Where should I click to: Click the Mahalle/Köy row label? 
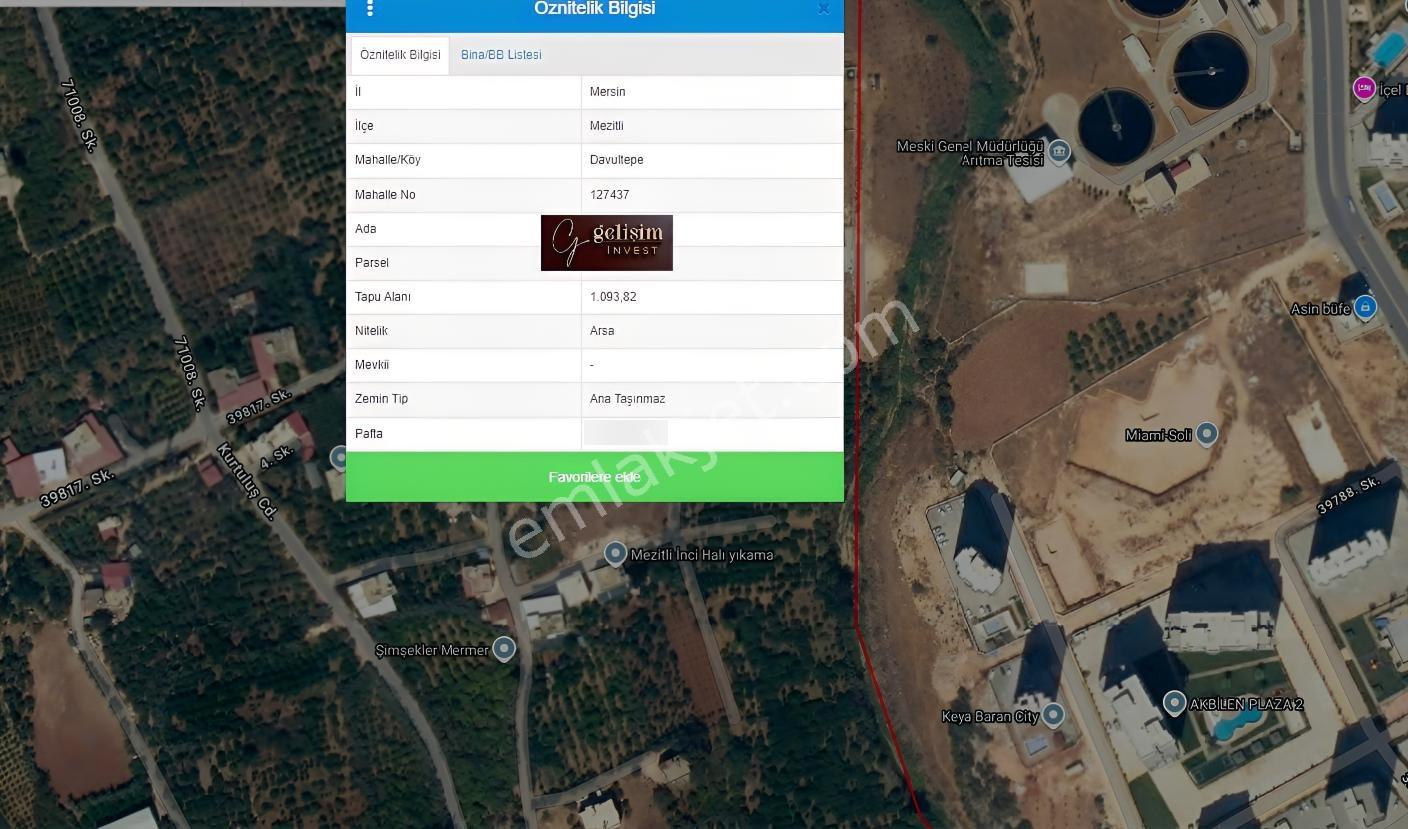387,160
